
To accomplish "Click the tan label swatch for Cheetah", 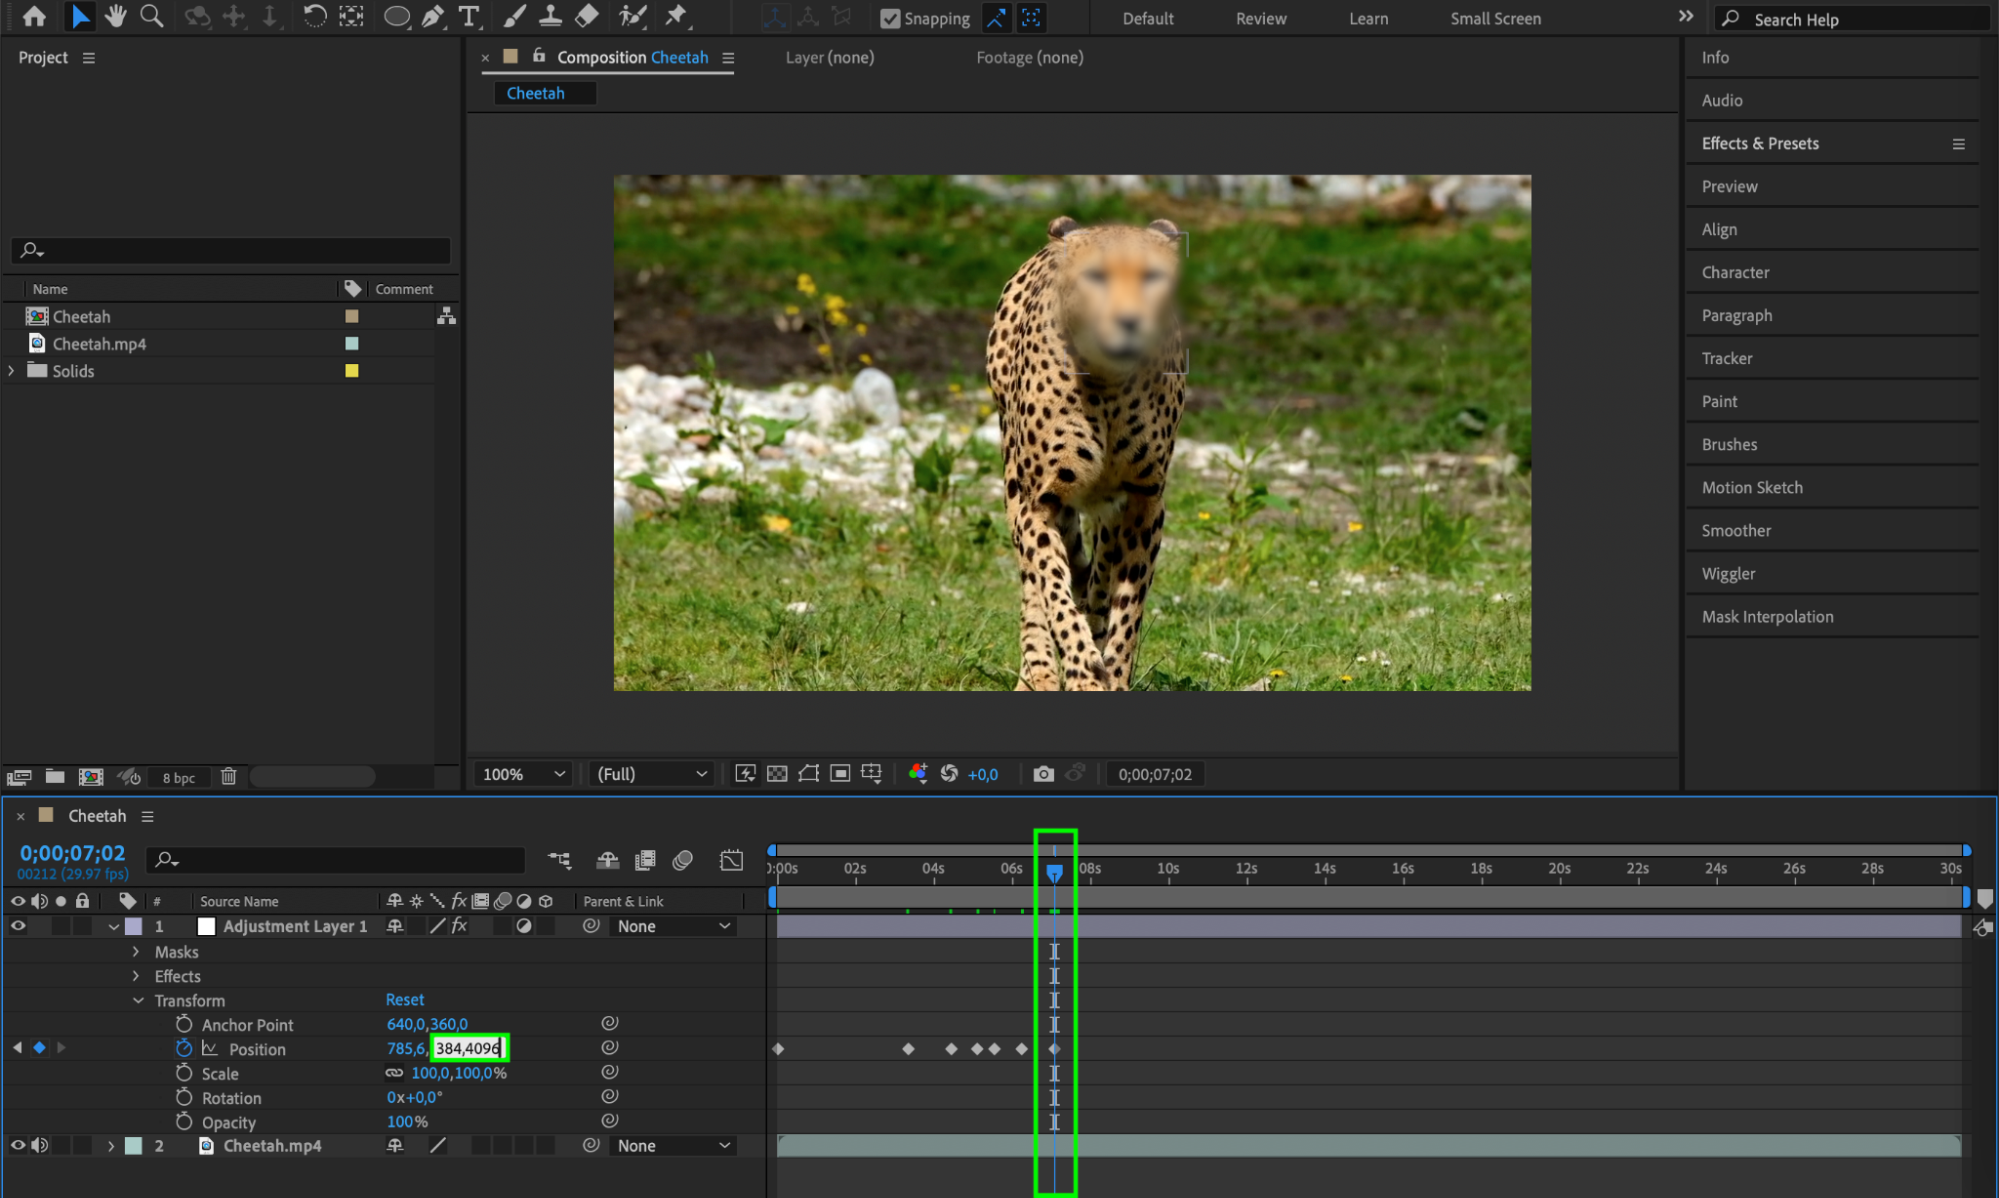I will [x=351, y=316].
